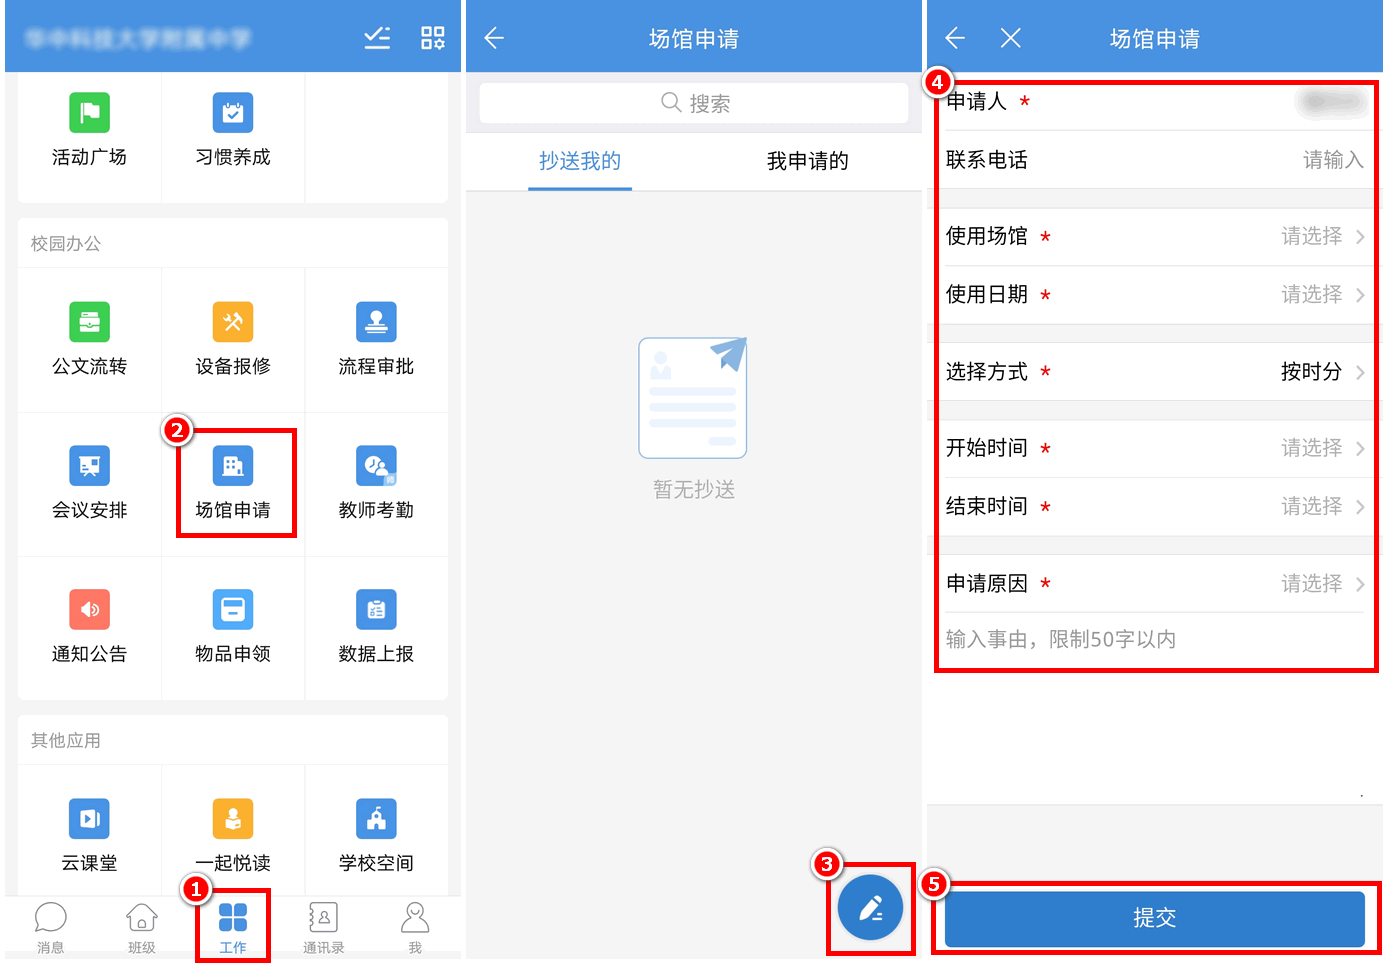Tap the 教师考勤 teacher attendance icon
1388x964 pixels.
pyautogui.click(x=376, y=467)
